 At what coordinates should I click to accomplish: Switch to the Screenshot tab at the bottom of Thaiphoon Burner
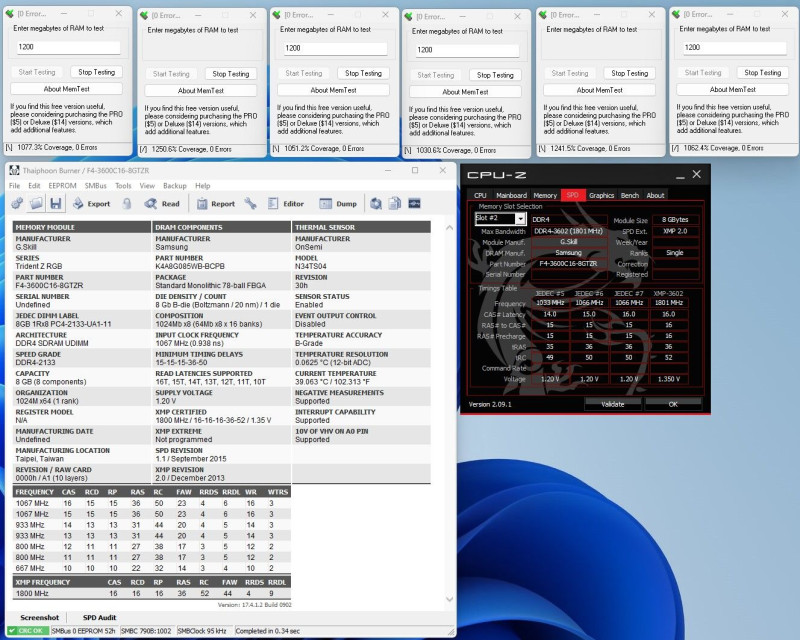39,618
